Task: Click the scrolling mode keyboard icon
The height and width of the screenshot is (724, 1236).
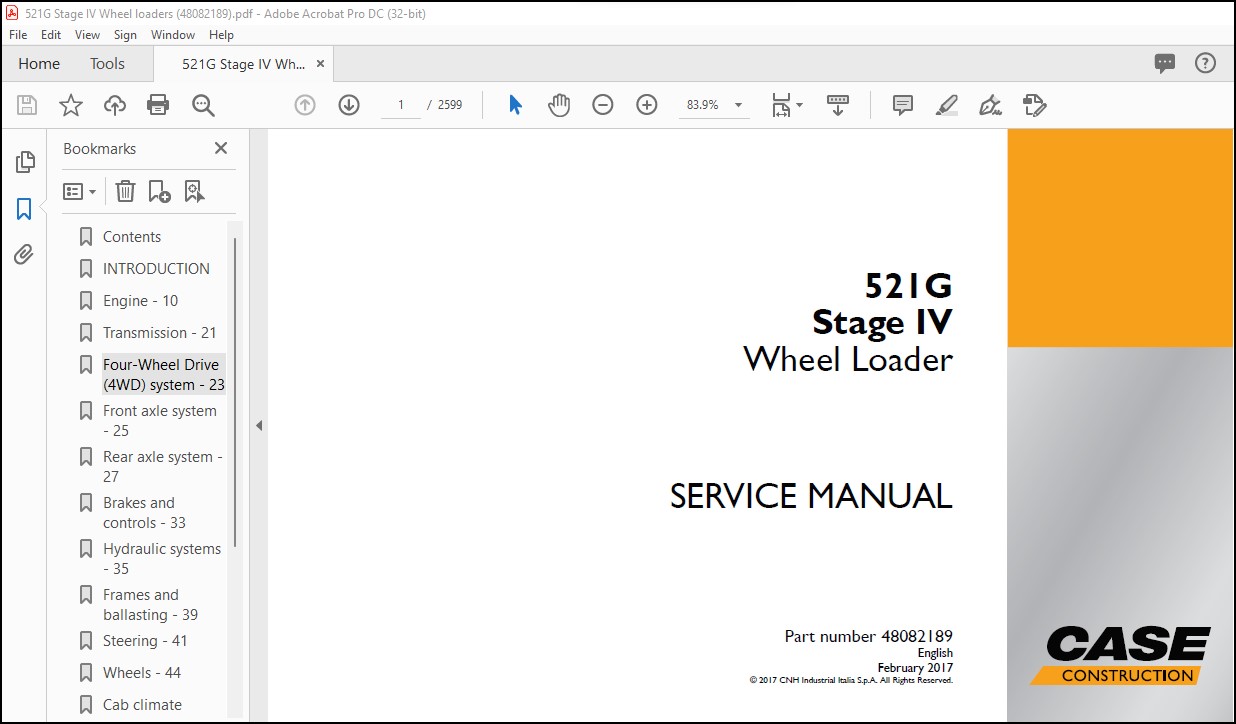Action: tap(838, 105)
